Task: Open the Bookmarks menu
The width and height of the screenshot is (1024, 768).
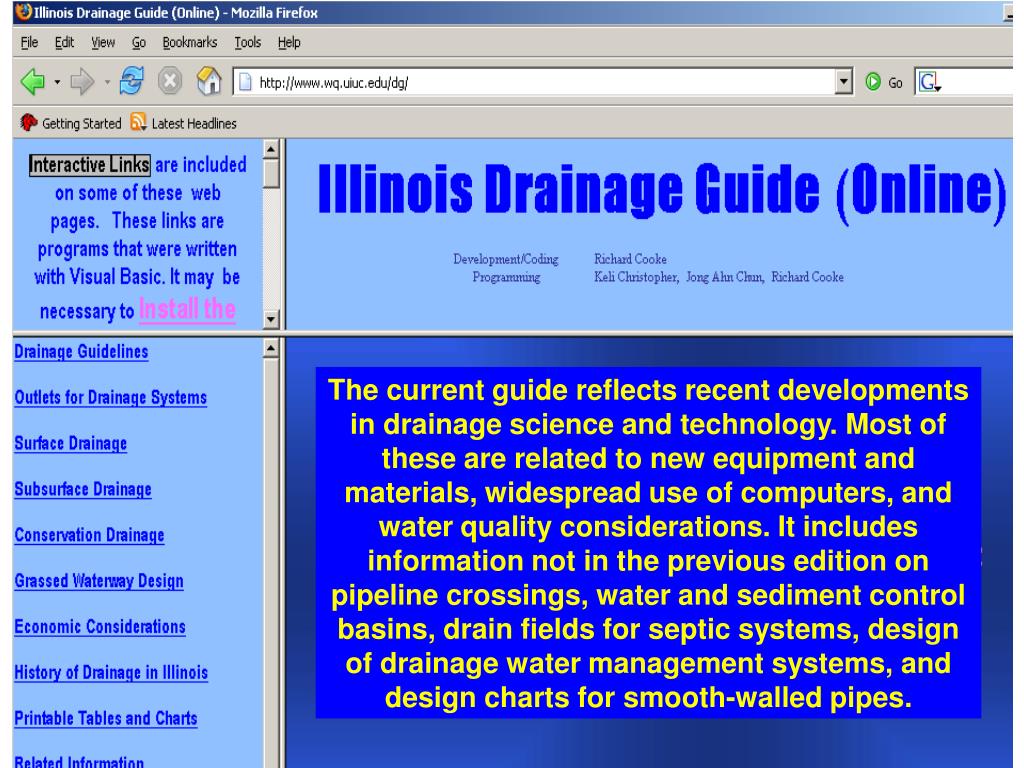Action: click(x=189, y=42)
